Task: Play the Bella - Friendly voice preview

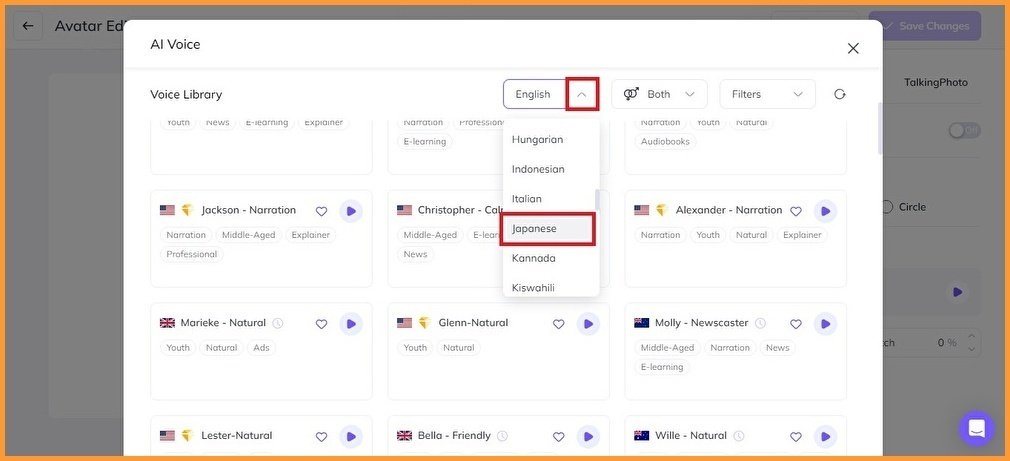Action: [x=588, y=437]
